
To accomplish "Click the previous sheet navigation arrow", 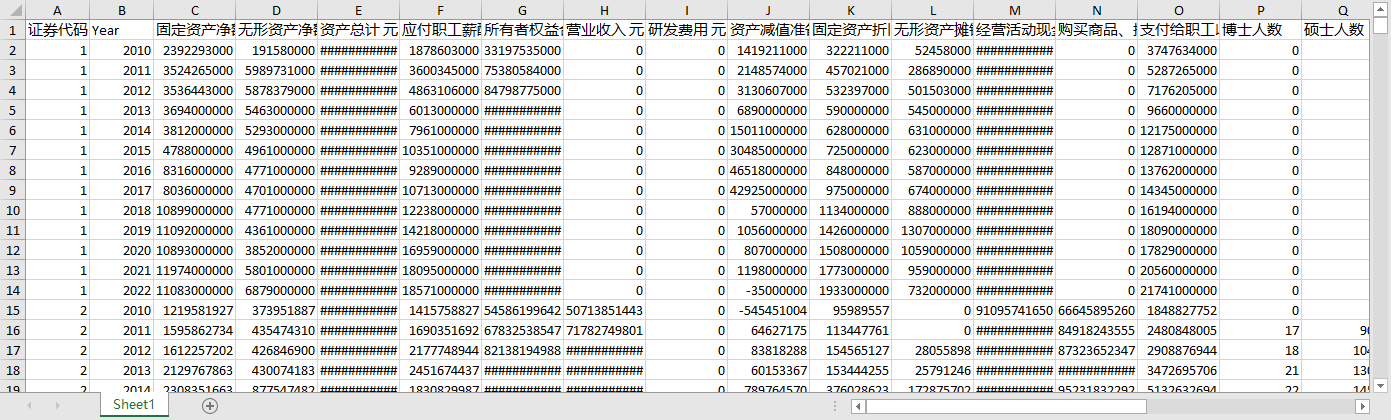I will click(x=29, y=406).
